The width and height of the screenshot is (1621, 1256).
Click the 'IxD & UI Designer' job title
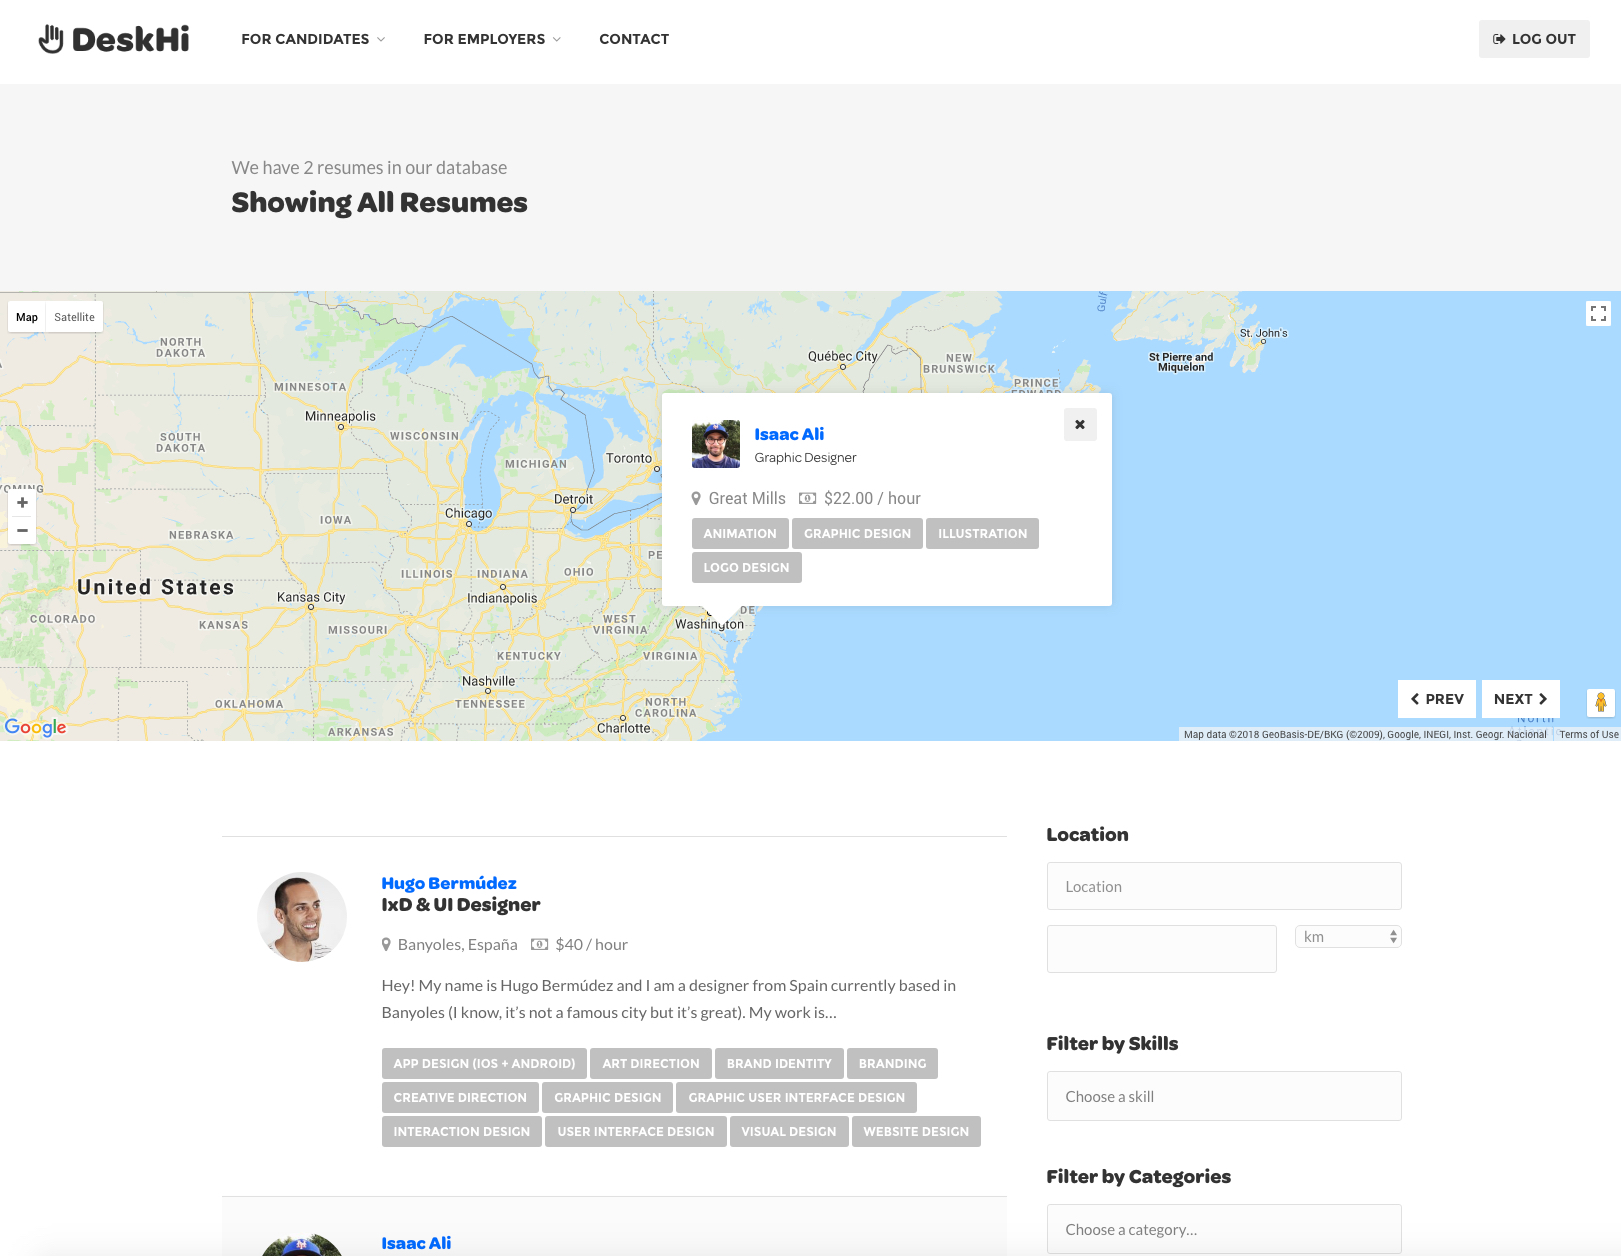tap(461, 905)
